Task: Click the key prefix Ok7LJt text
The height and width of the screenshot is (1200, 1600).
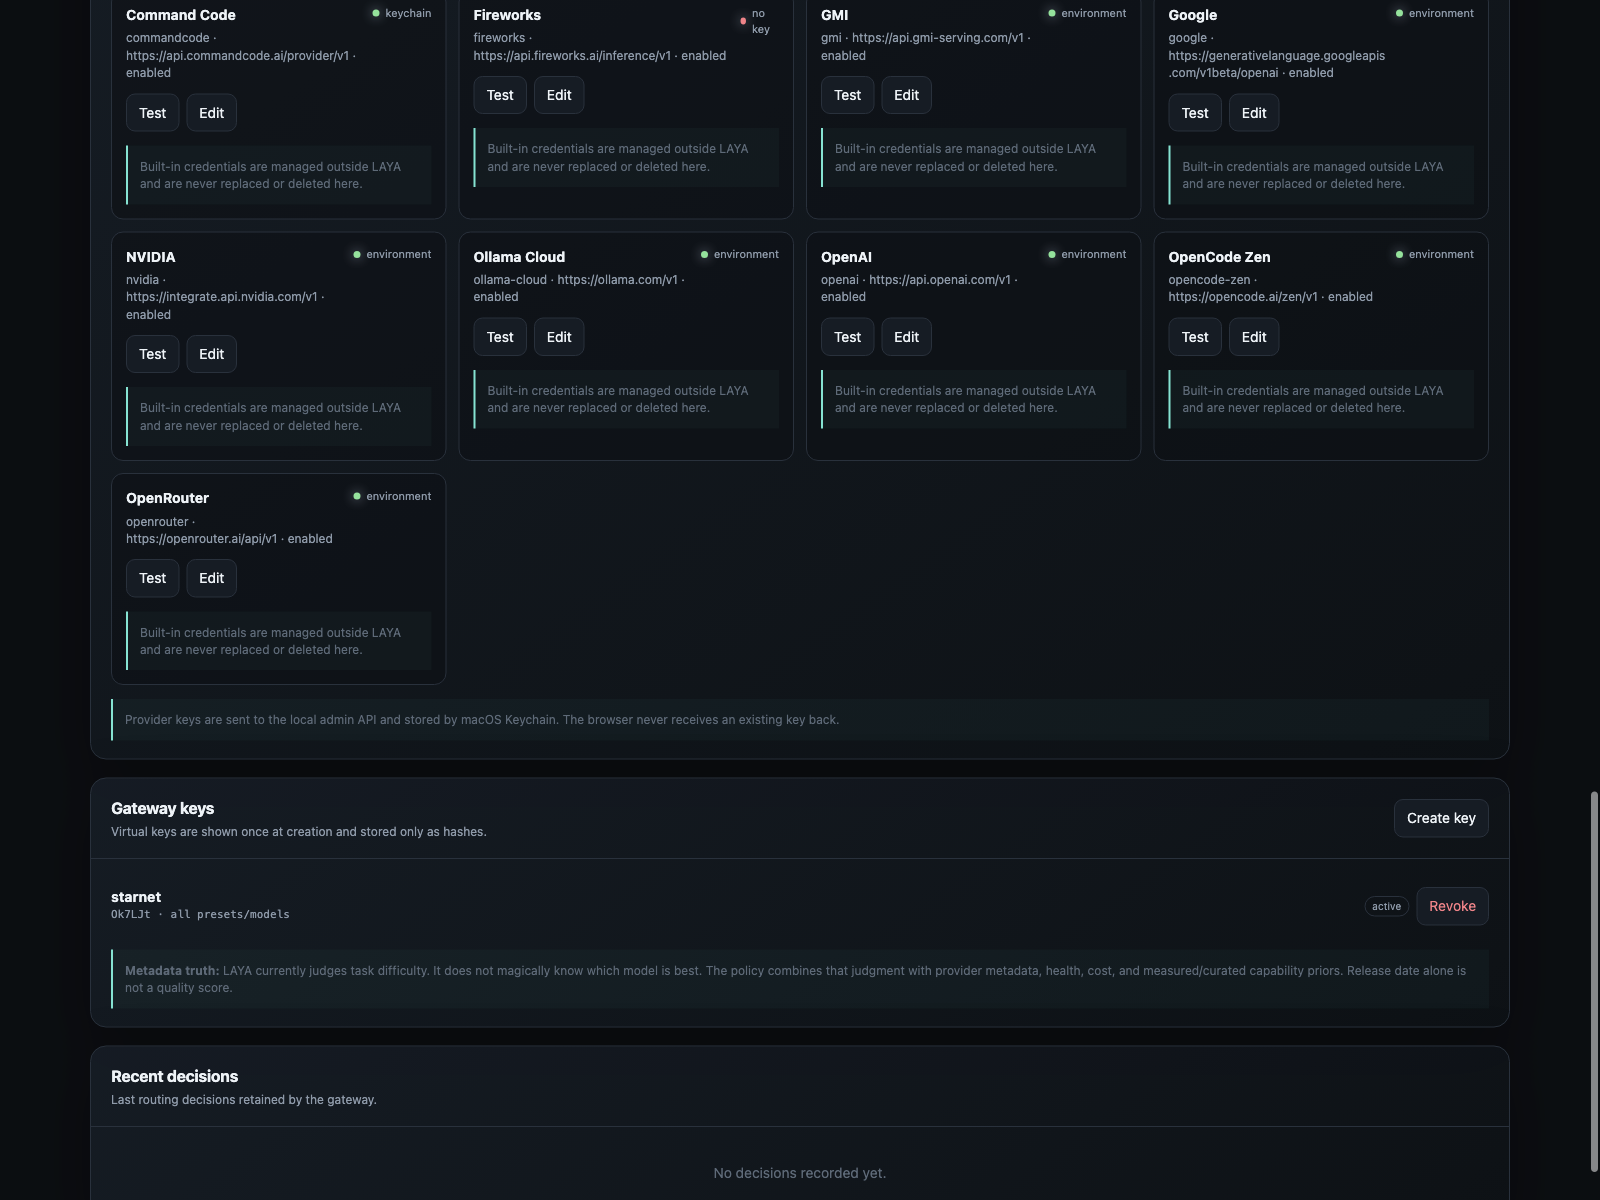Action: coord(131,914)
